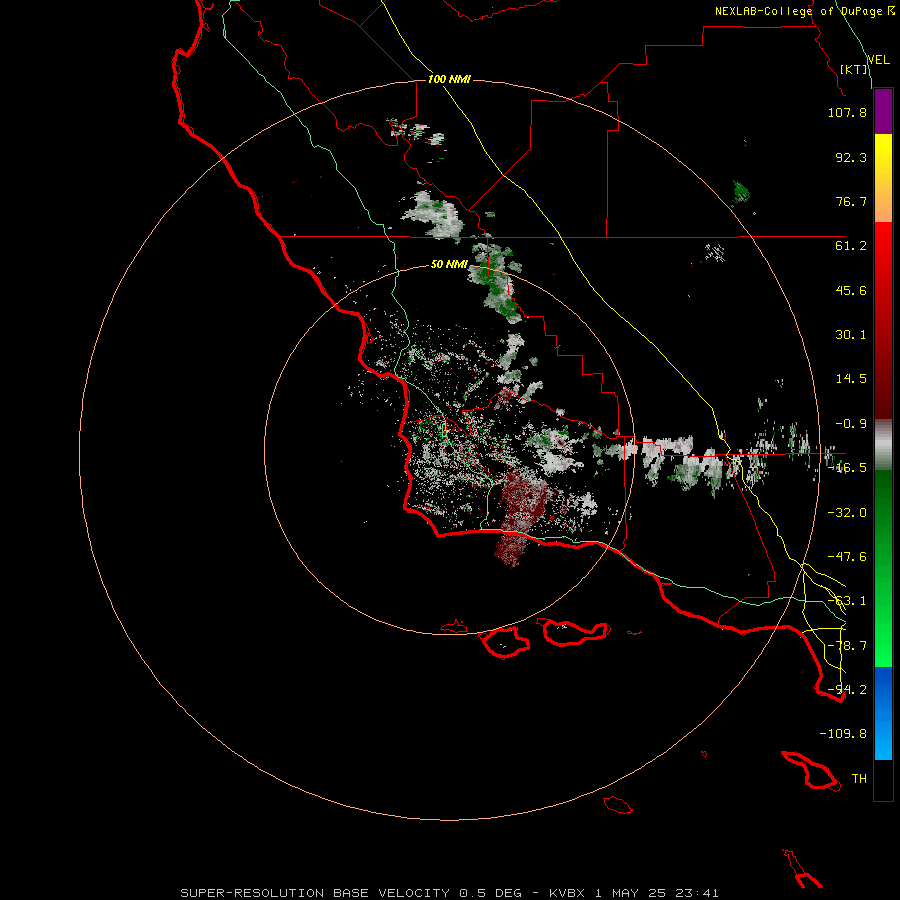Click the purple segment of color bar
The width and height of the screenshot is (900, 900).
coord(883,111)
